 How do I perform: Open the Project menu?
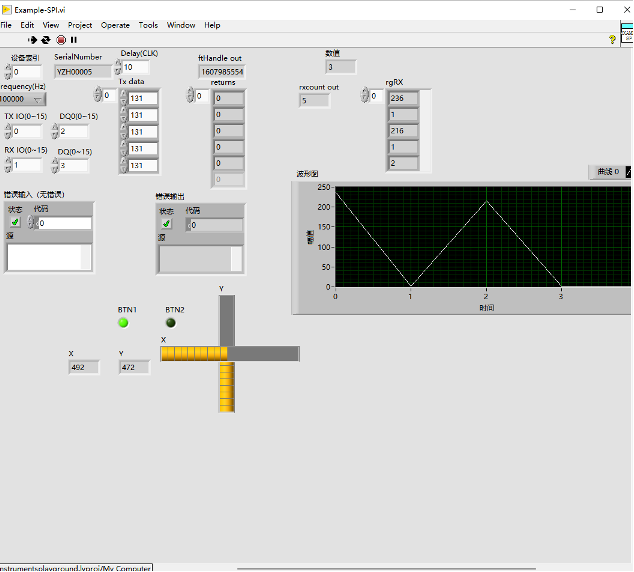tap(80, 25)
